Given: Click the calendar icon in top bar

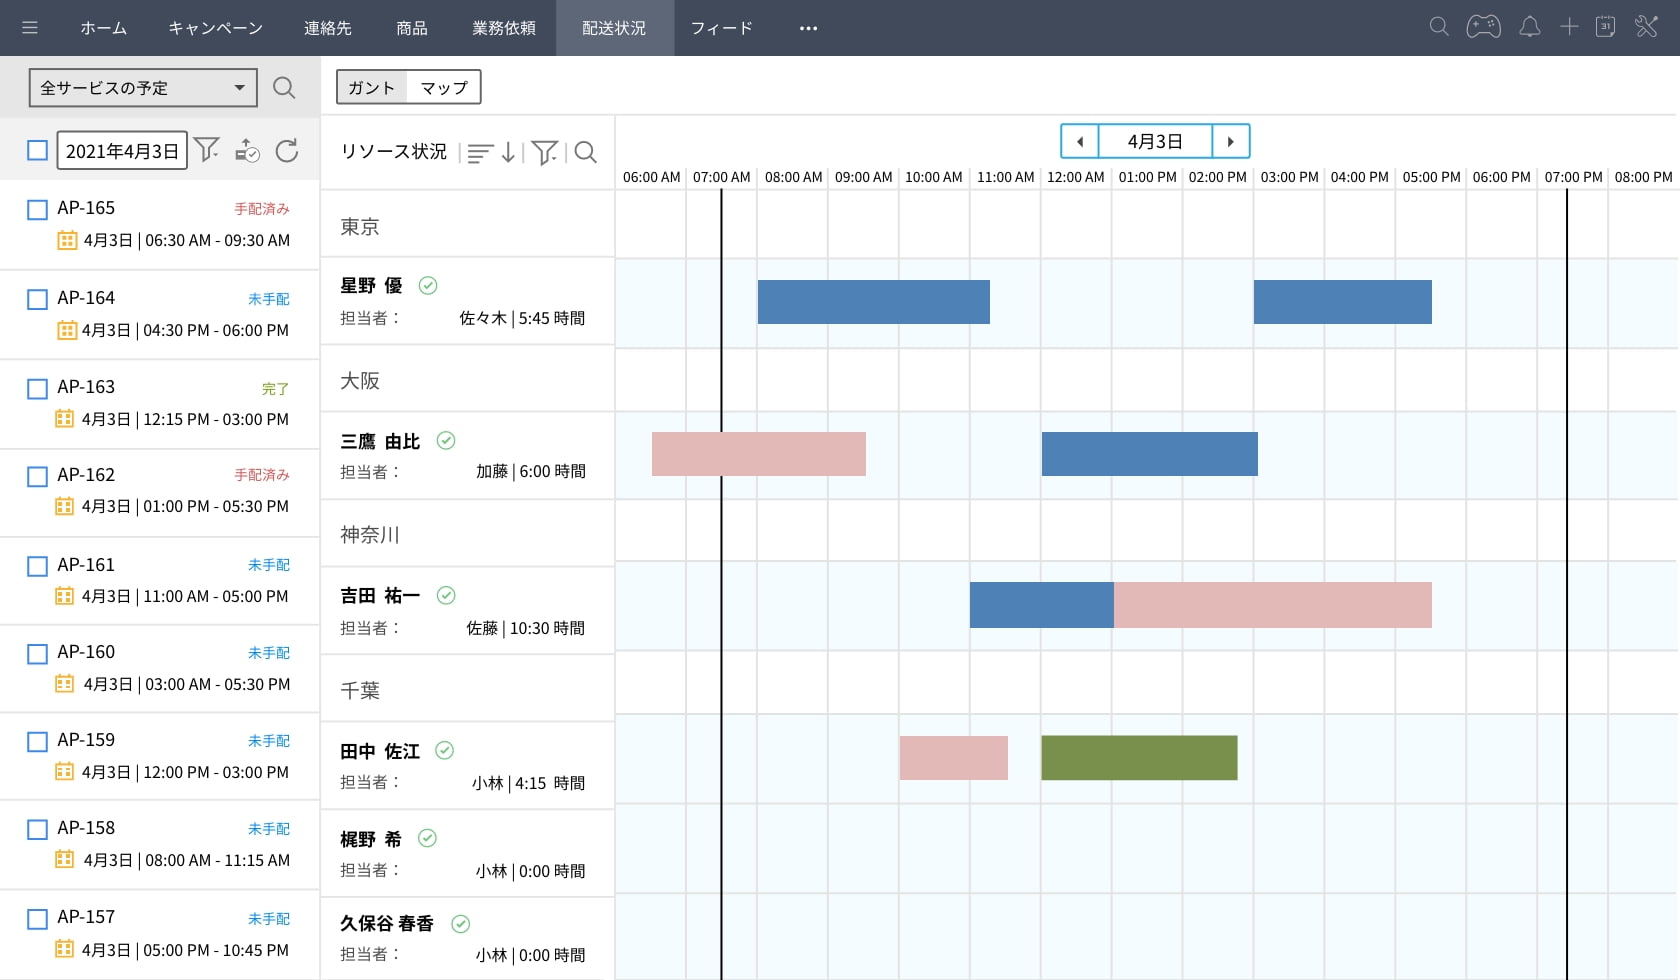Looking at the screenshot, I should pyautogui.click(x=1605, y=28).
